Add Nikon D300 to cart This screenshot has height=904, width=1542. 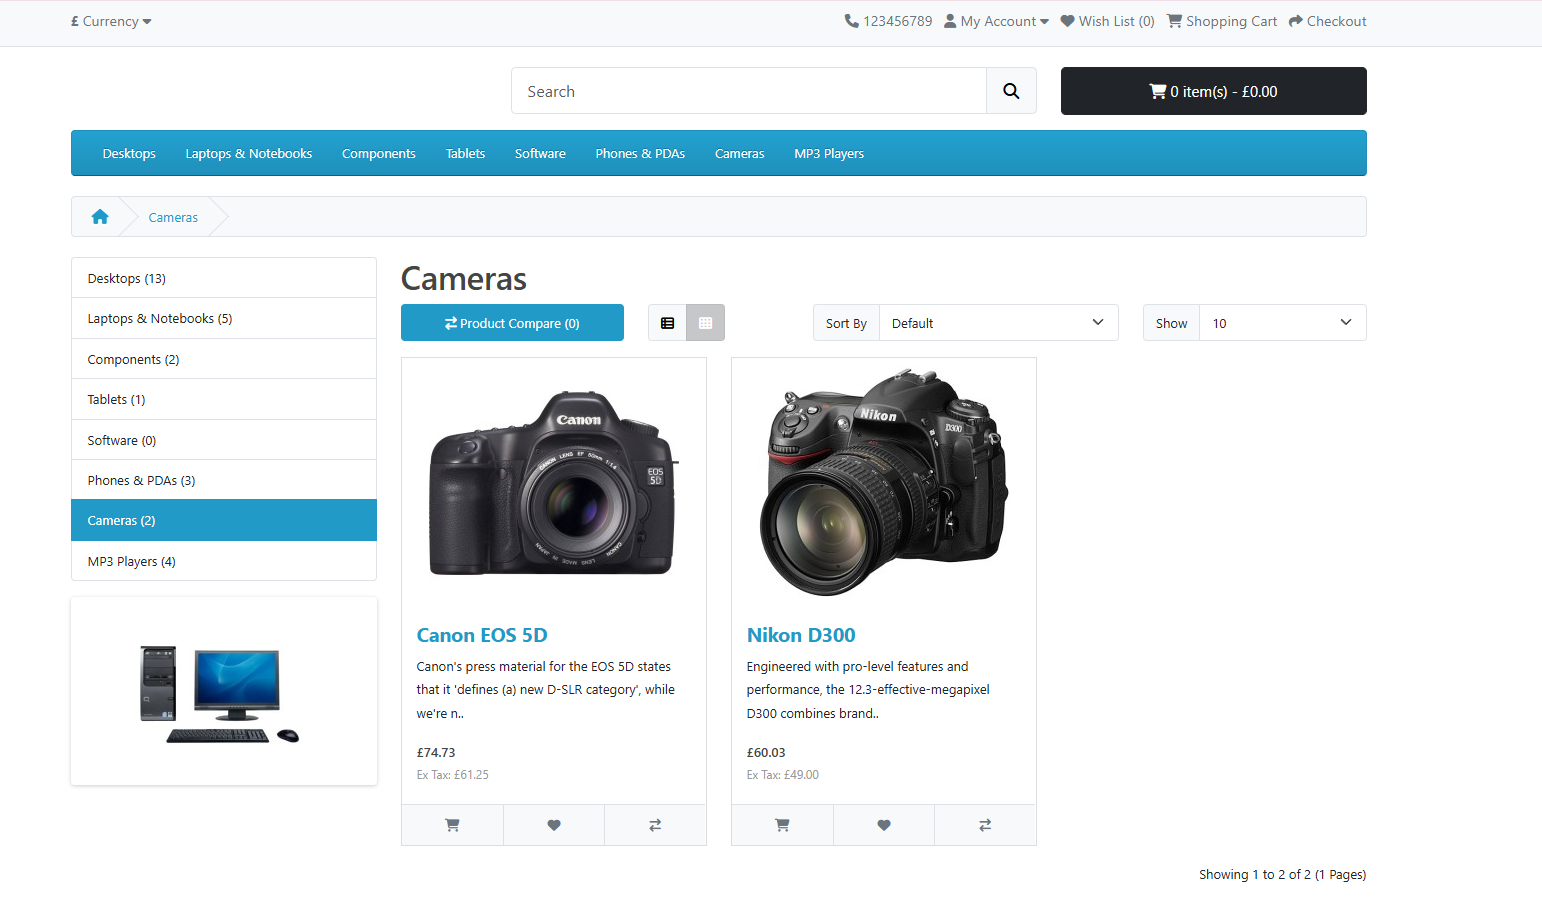[782, 825]
